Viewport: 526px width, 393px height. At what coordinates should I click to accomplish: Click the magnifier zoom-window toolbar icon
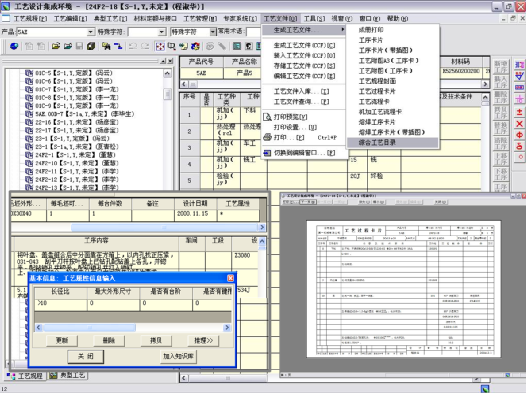pyautogui.click(x=171, y=46)
